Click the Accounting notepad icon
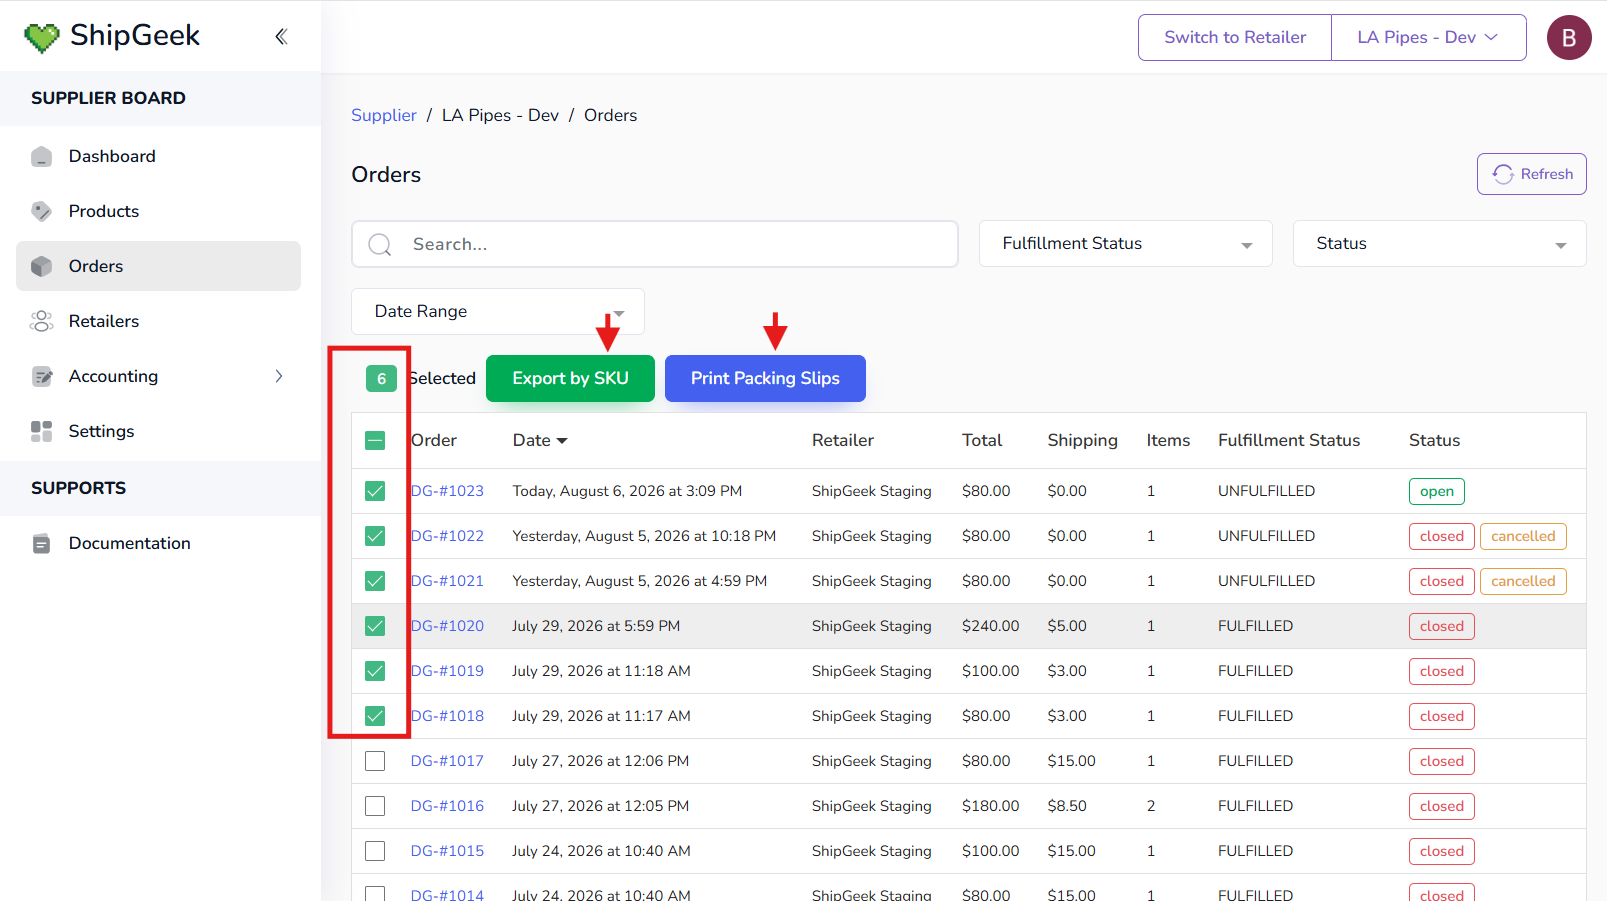 (x=41, y=376)
